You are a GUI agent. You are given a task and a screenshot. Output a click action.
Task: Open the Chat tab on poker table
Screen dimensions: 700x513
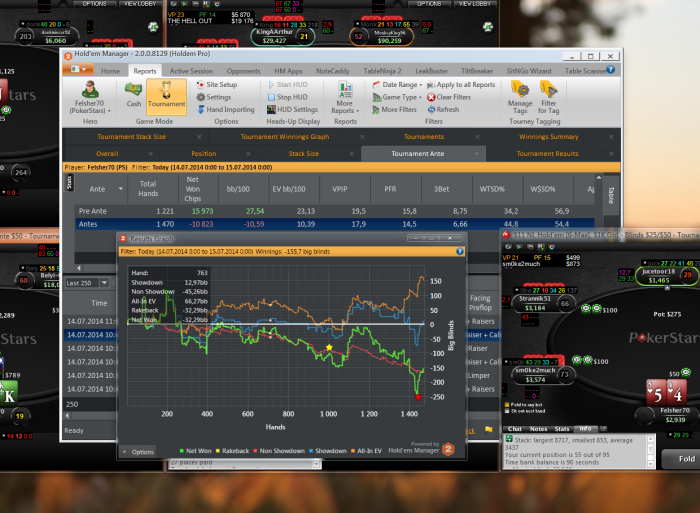(x=514, y=429)
